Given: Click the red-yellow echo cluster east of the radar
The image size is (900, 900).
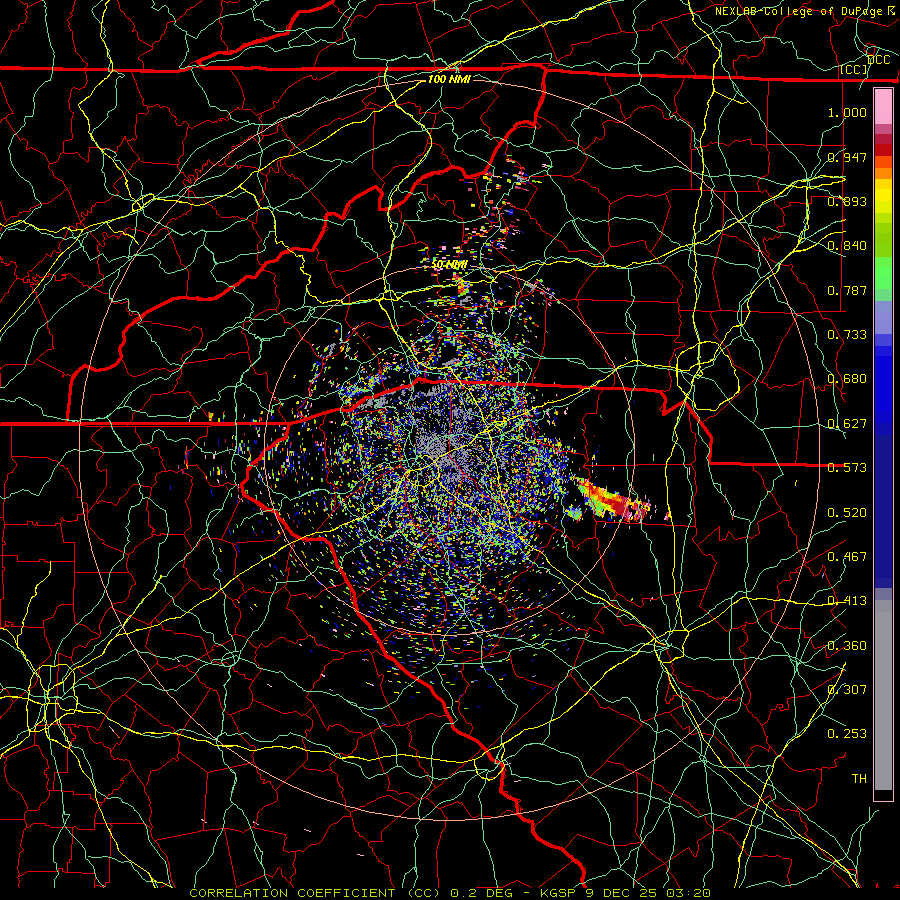Looking at the screenshot, I should (613, 501).
